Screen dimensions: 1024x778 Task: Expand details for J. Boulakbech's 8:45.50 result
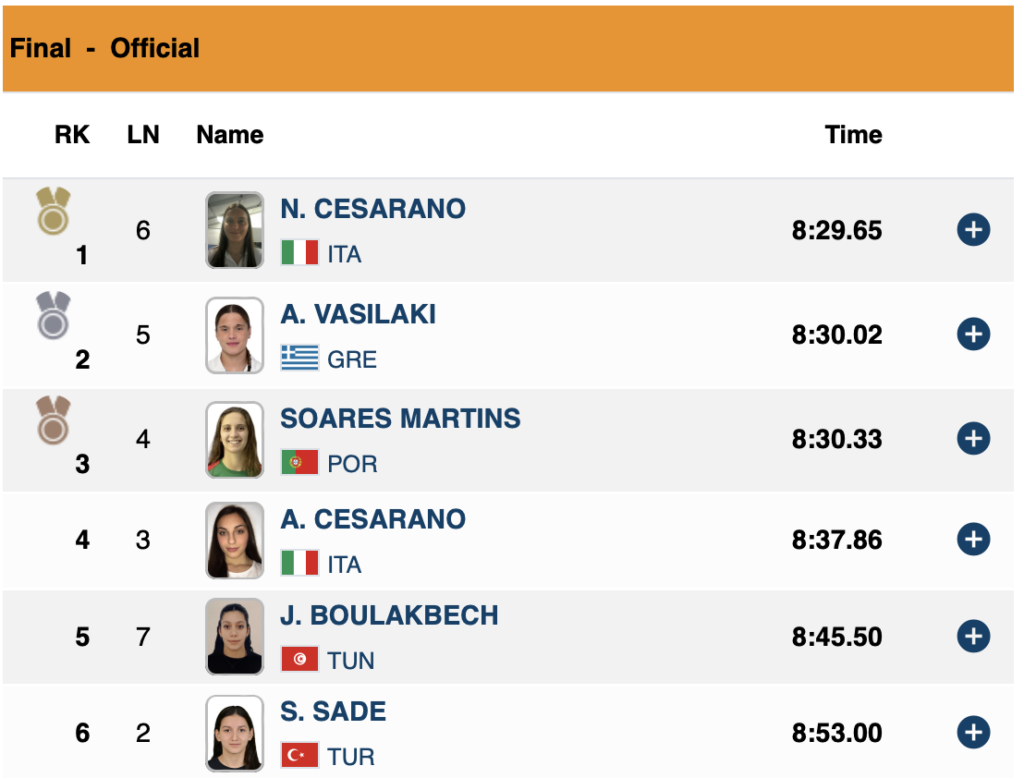coord(973,636)
